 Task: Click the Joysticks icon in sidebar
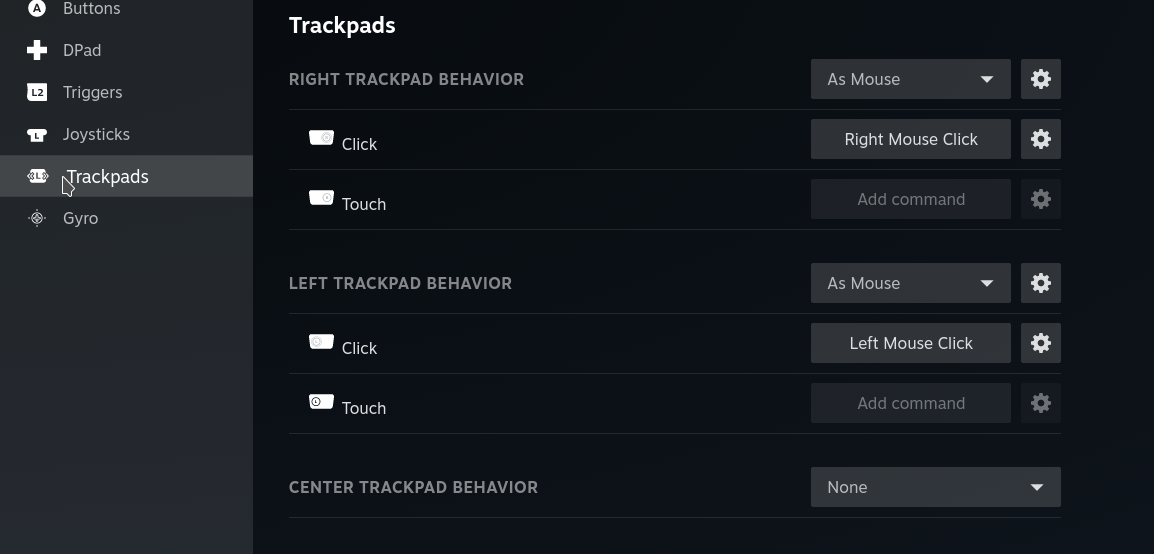tap(37, 134)
